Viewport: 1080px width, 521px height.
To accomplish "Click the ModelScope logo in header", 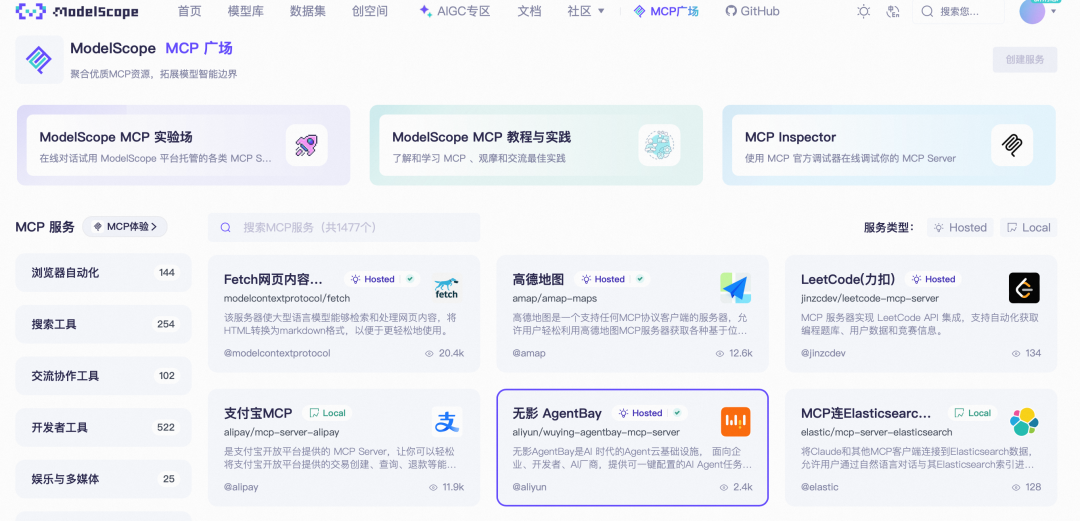I will (x=77, y=12).
